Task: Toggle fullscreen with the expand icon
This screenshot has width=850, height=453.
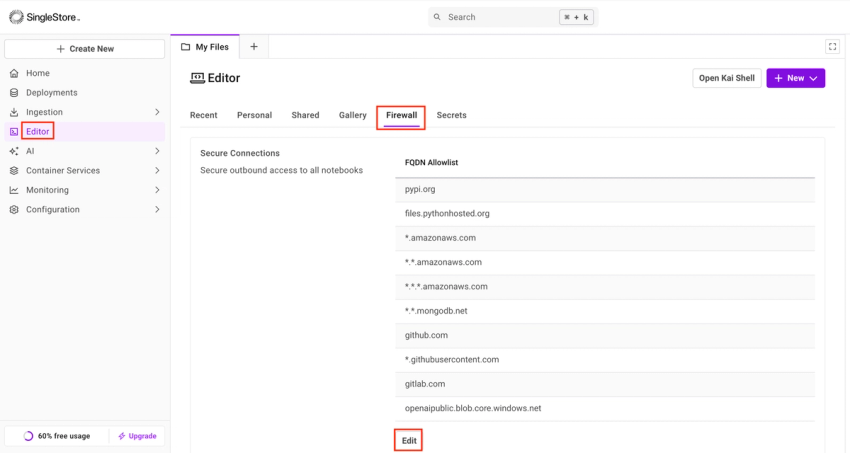Action: [833, 47]
